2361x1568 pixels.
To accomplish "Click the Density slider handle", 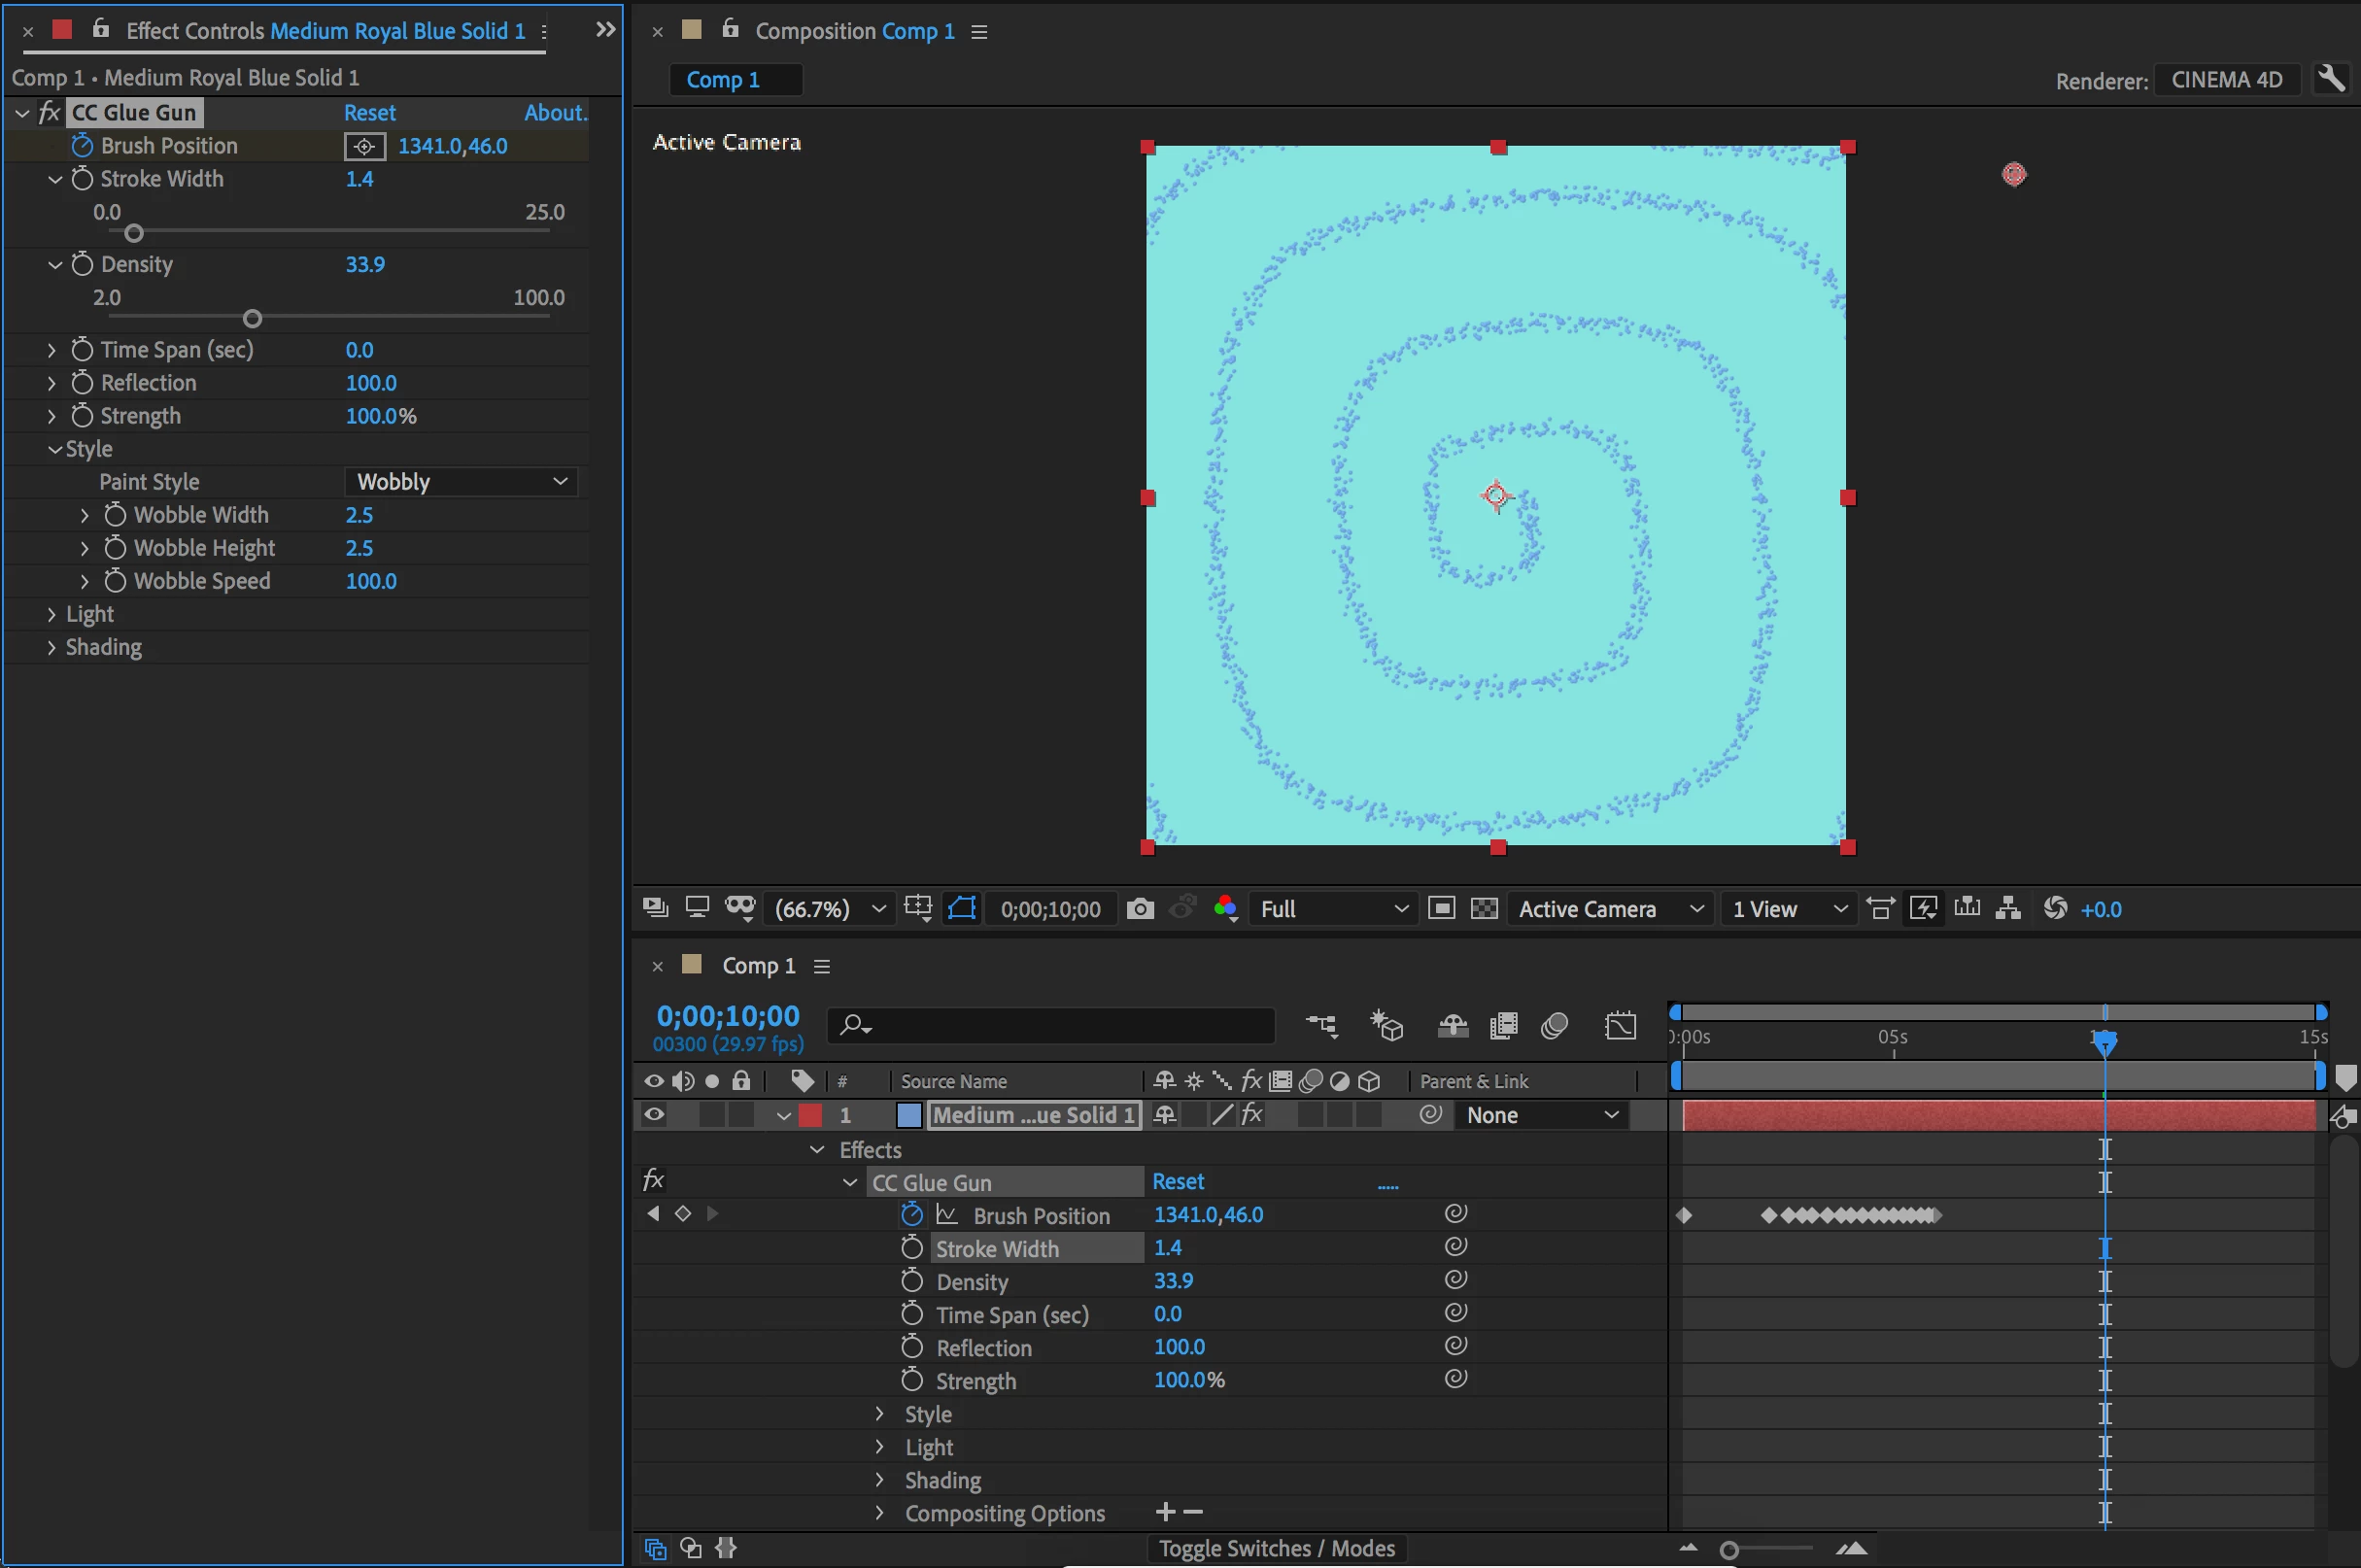I will coord(252,319).
